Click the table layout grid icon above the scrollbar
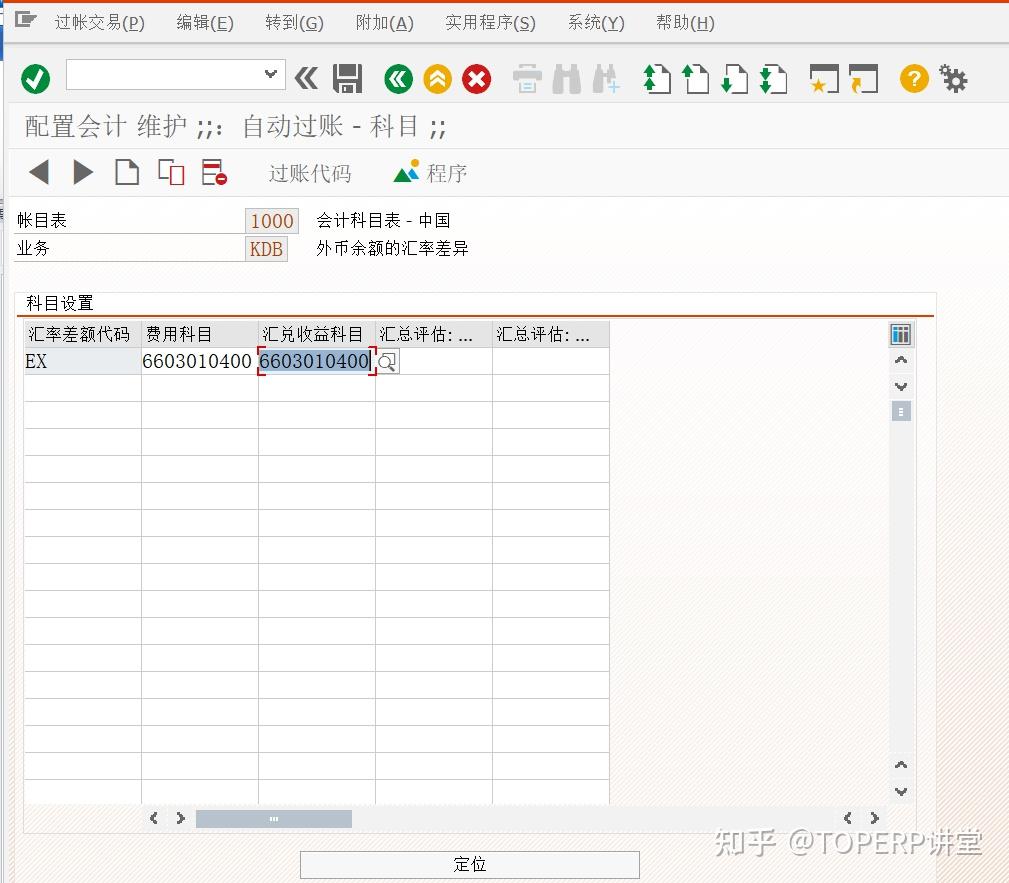Screen dimensions: 1009x883 click(901, 333)
